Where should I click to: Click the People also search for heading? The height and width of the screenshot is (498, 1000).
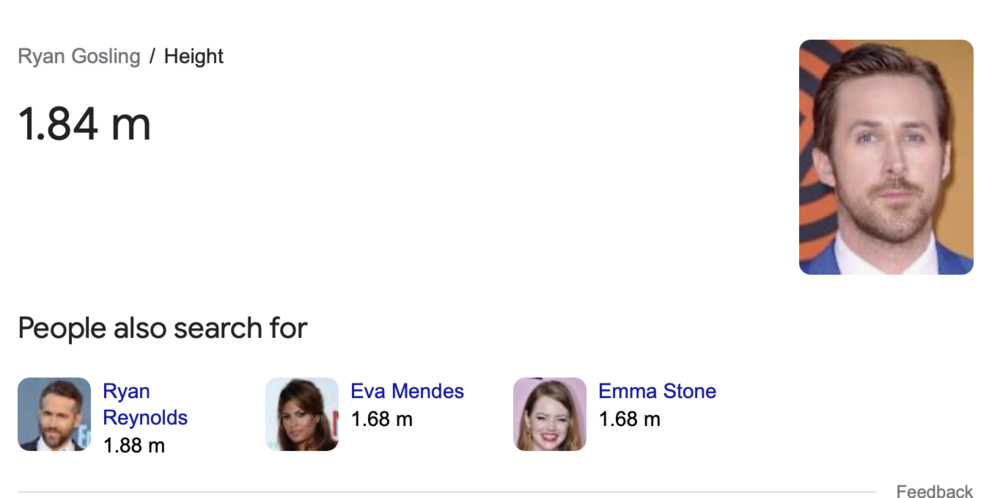pyautogui.click(x=163, y=328)
